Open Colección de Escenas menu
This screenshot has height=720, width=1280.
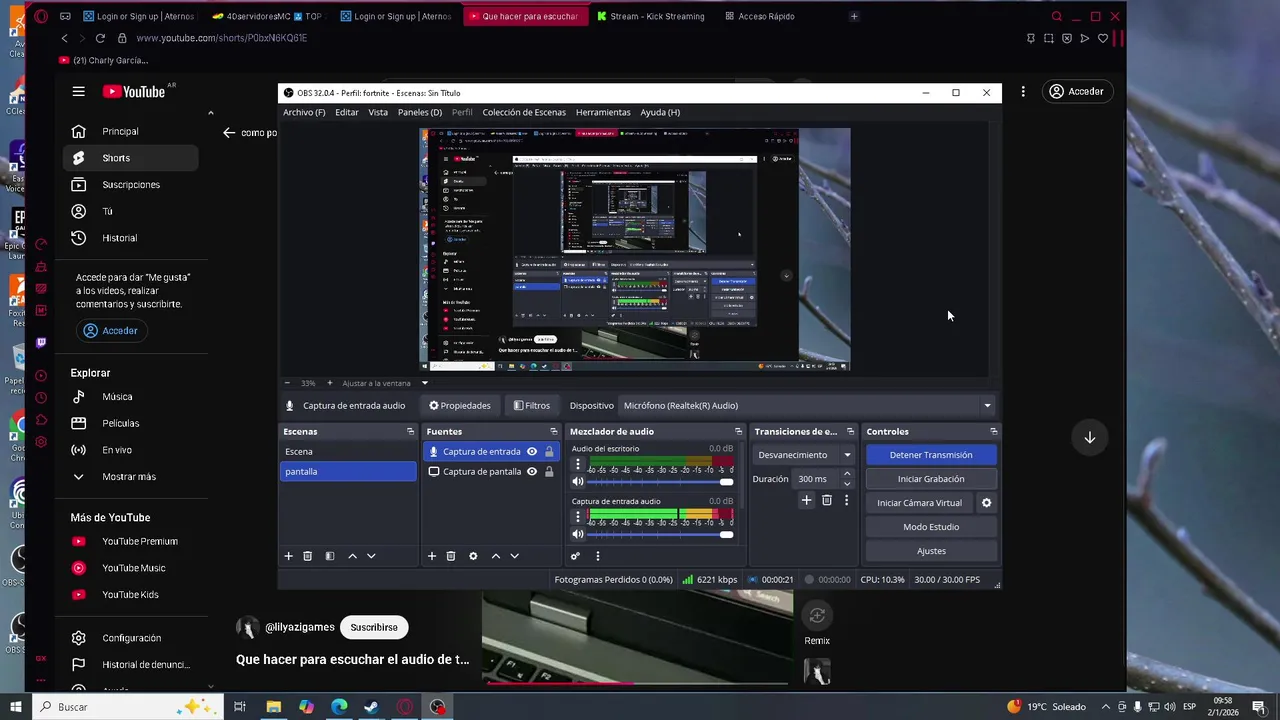pos(524,112)
